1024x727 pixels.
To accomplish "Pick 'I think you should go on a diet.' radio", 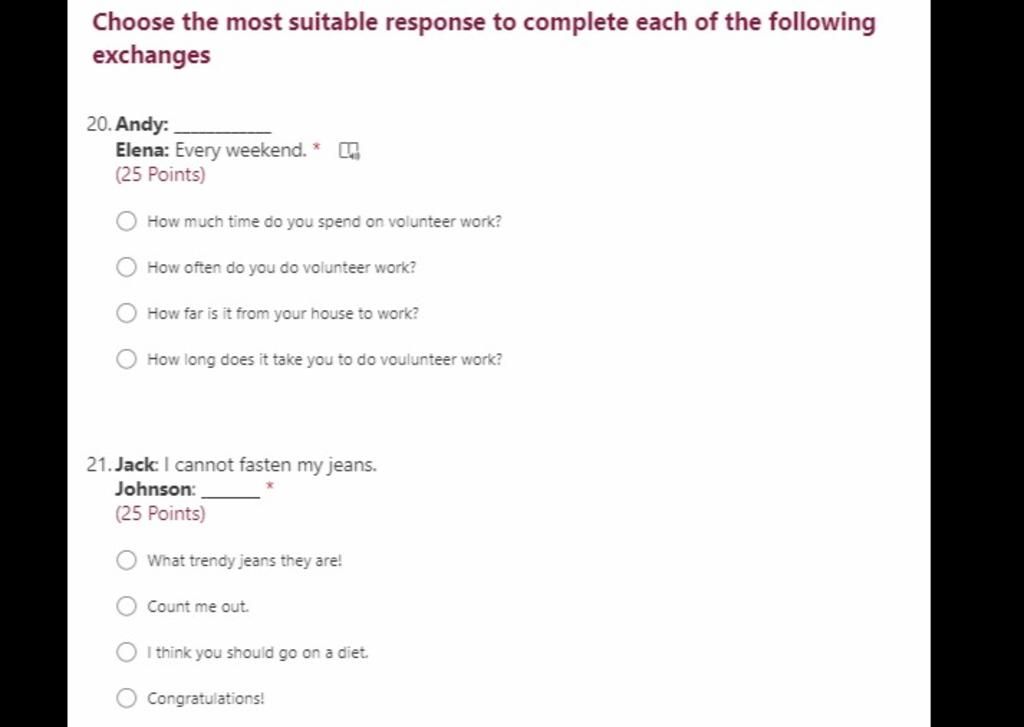I will [x=126, y=652].
